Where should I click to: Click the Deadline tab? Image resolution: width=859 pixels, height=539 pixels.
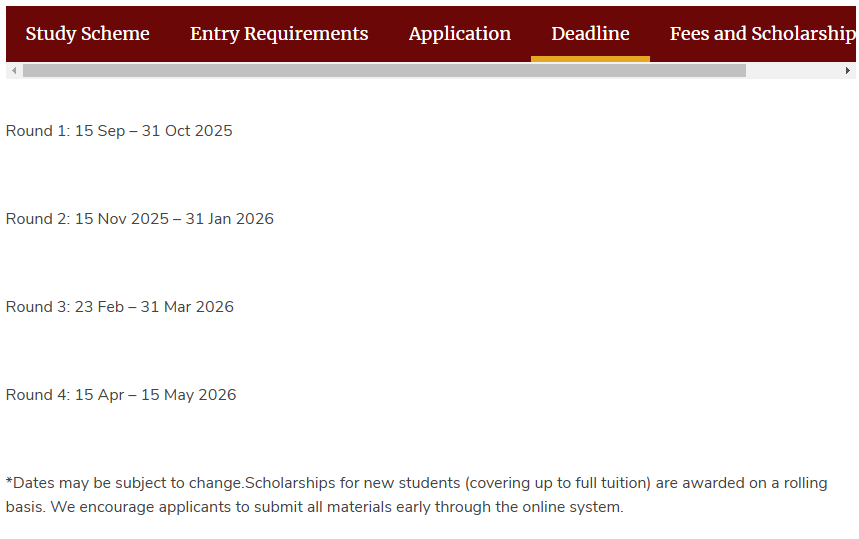pos(590,34)
